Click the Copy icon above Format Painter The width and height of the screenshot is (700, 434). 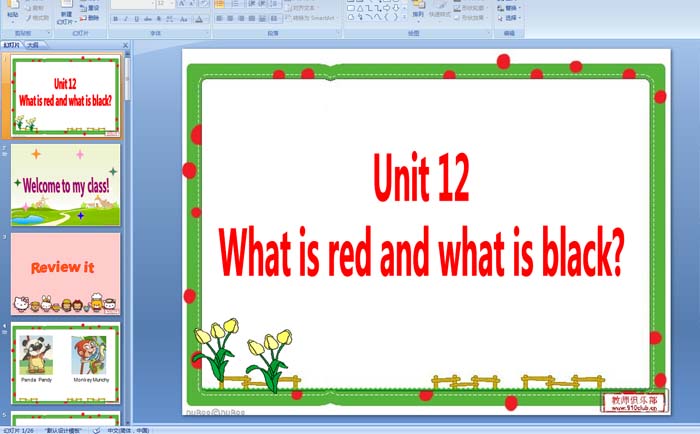tap(29, 8)
